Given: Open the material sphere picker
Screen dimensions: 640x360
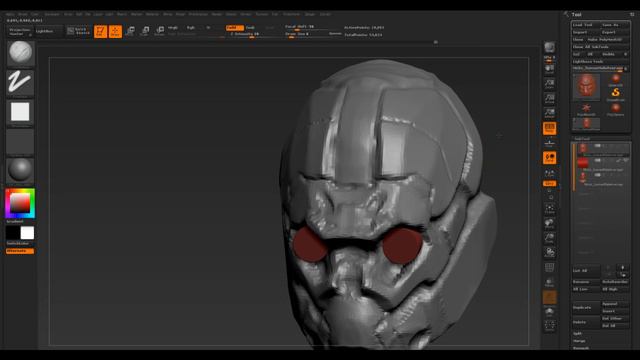Looking at the screenshot, I should [x=20, y=170].
